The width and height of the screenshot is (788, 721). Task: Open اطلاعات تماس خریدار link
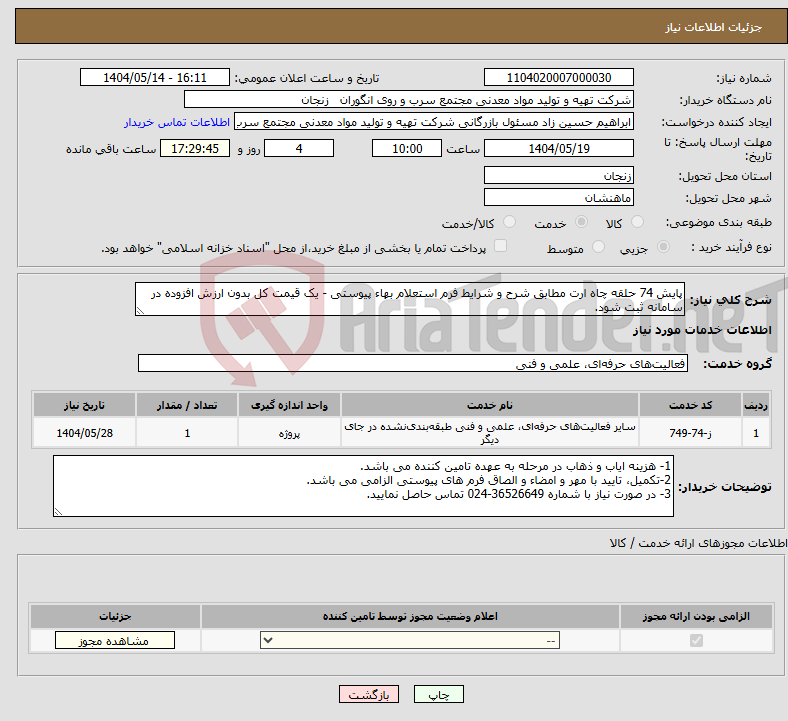point(177,122)
